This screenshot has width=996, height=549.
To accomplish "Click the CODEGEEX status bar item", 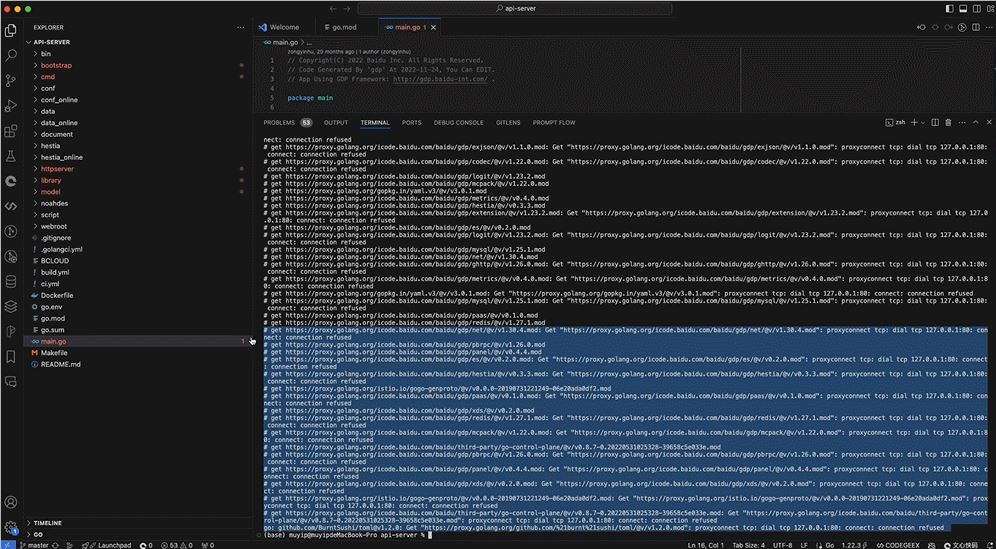I will (896, 545).
